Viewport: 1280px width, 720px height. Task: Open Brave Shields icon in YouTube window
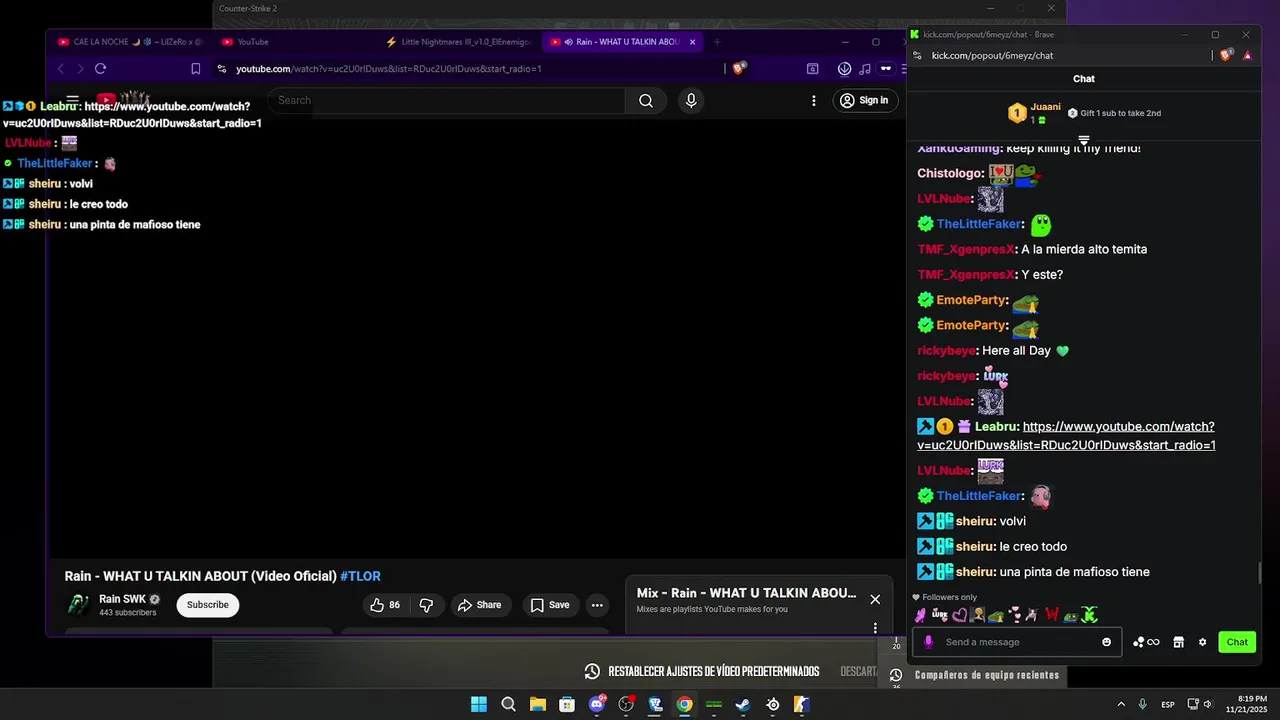pyautogui.click(x=739, y=69)
